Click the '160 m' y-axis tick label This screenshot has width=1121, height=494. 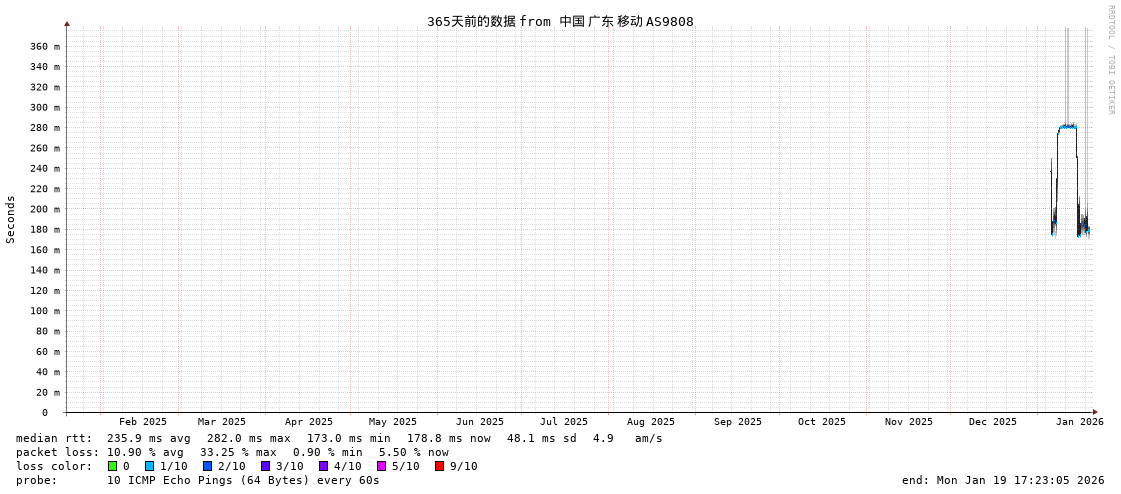pos(45,250)
